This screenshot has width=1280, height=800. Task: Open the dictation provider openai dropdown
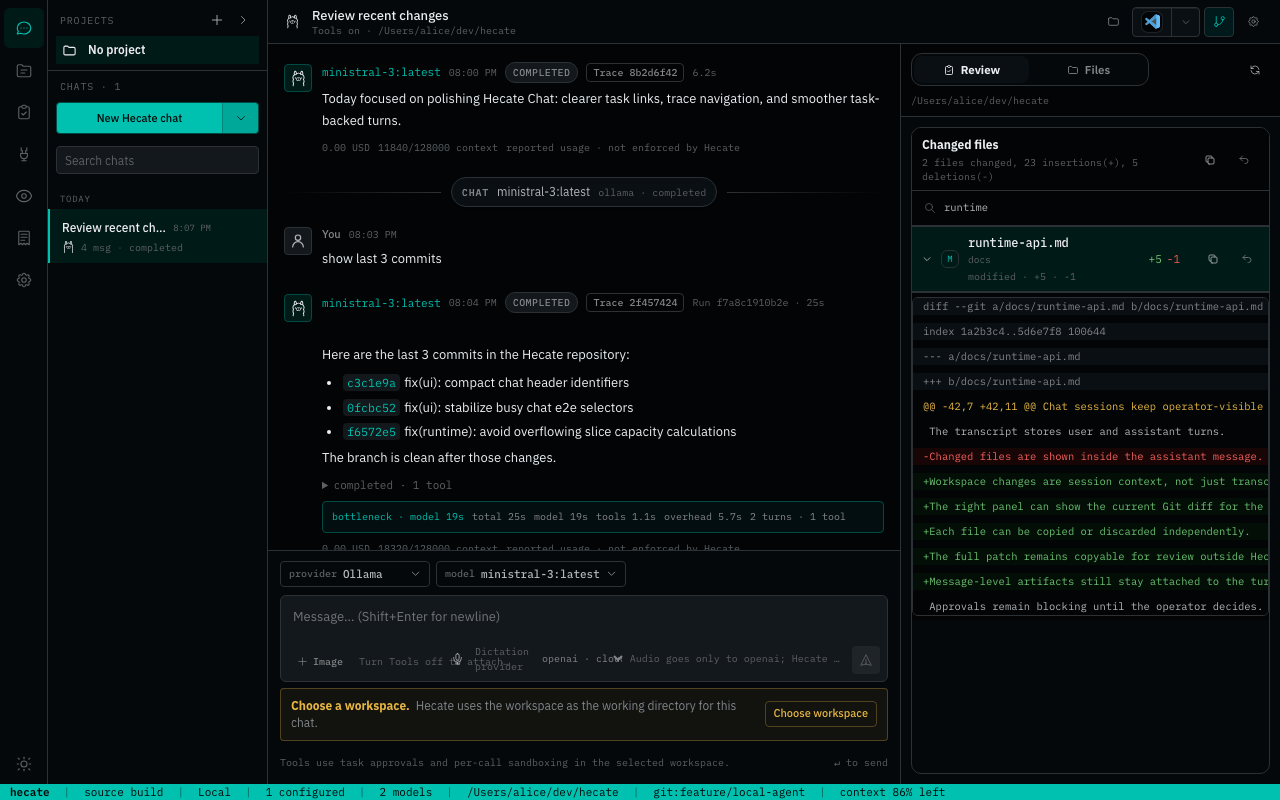click(x=582, y=659)
